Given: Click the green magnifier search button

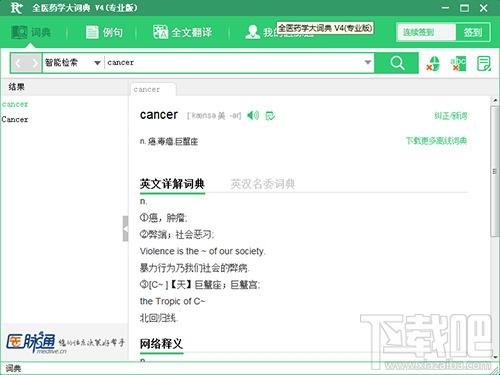Looking at the screenshot, I should point(397,63).
